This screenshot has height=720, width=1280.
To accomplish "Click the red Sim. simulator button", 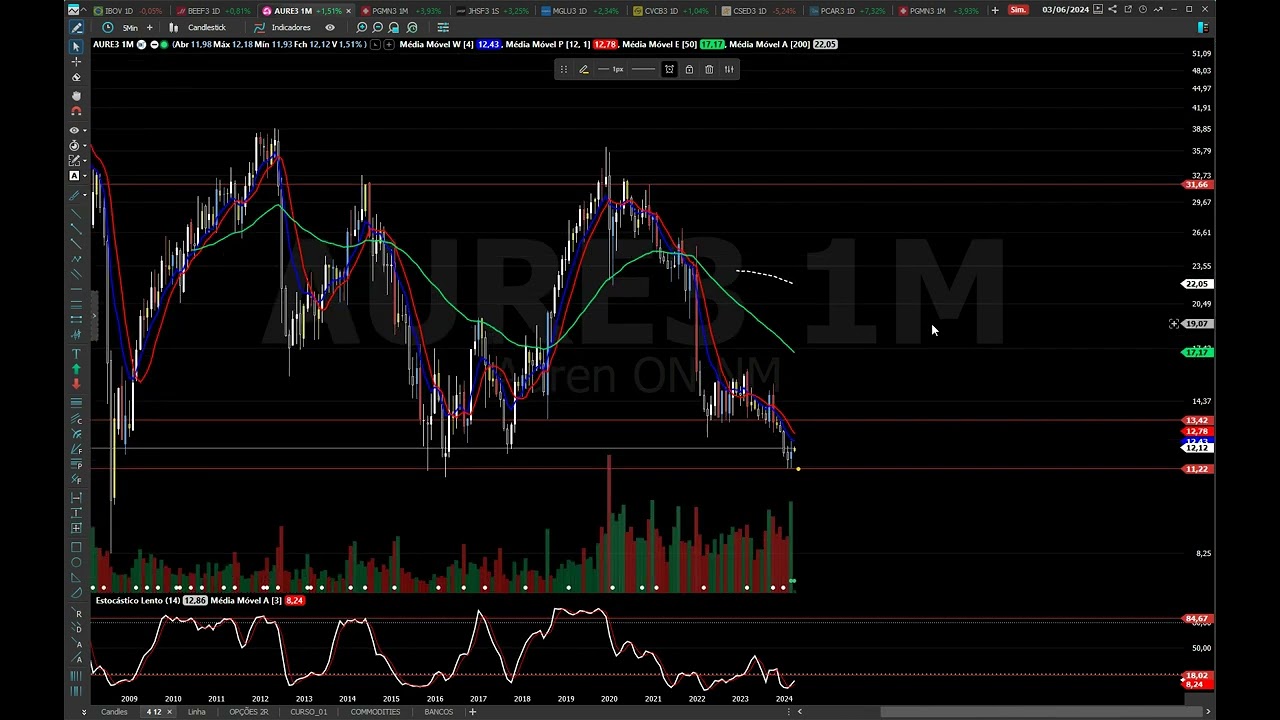I will (1018, 10).
